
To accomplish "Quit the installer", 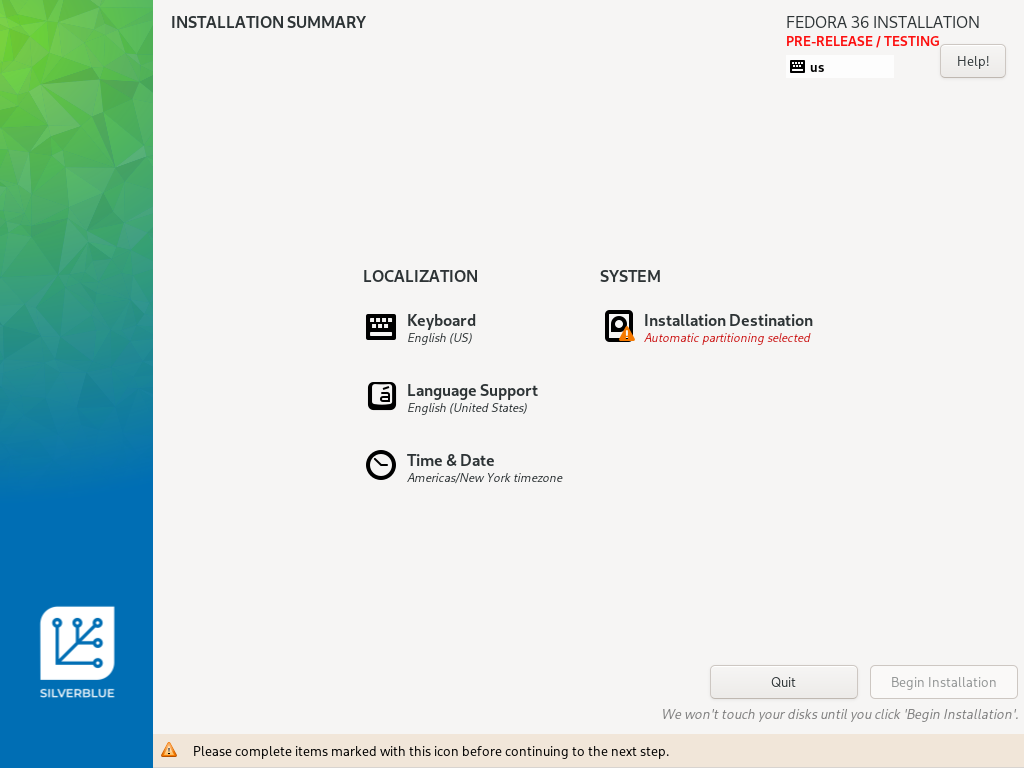I will (784, 682).
